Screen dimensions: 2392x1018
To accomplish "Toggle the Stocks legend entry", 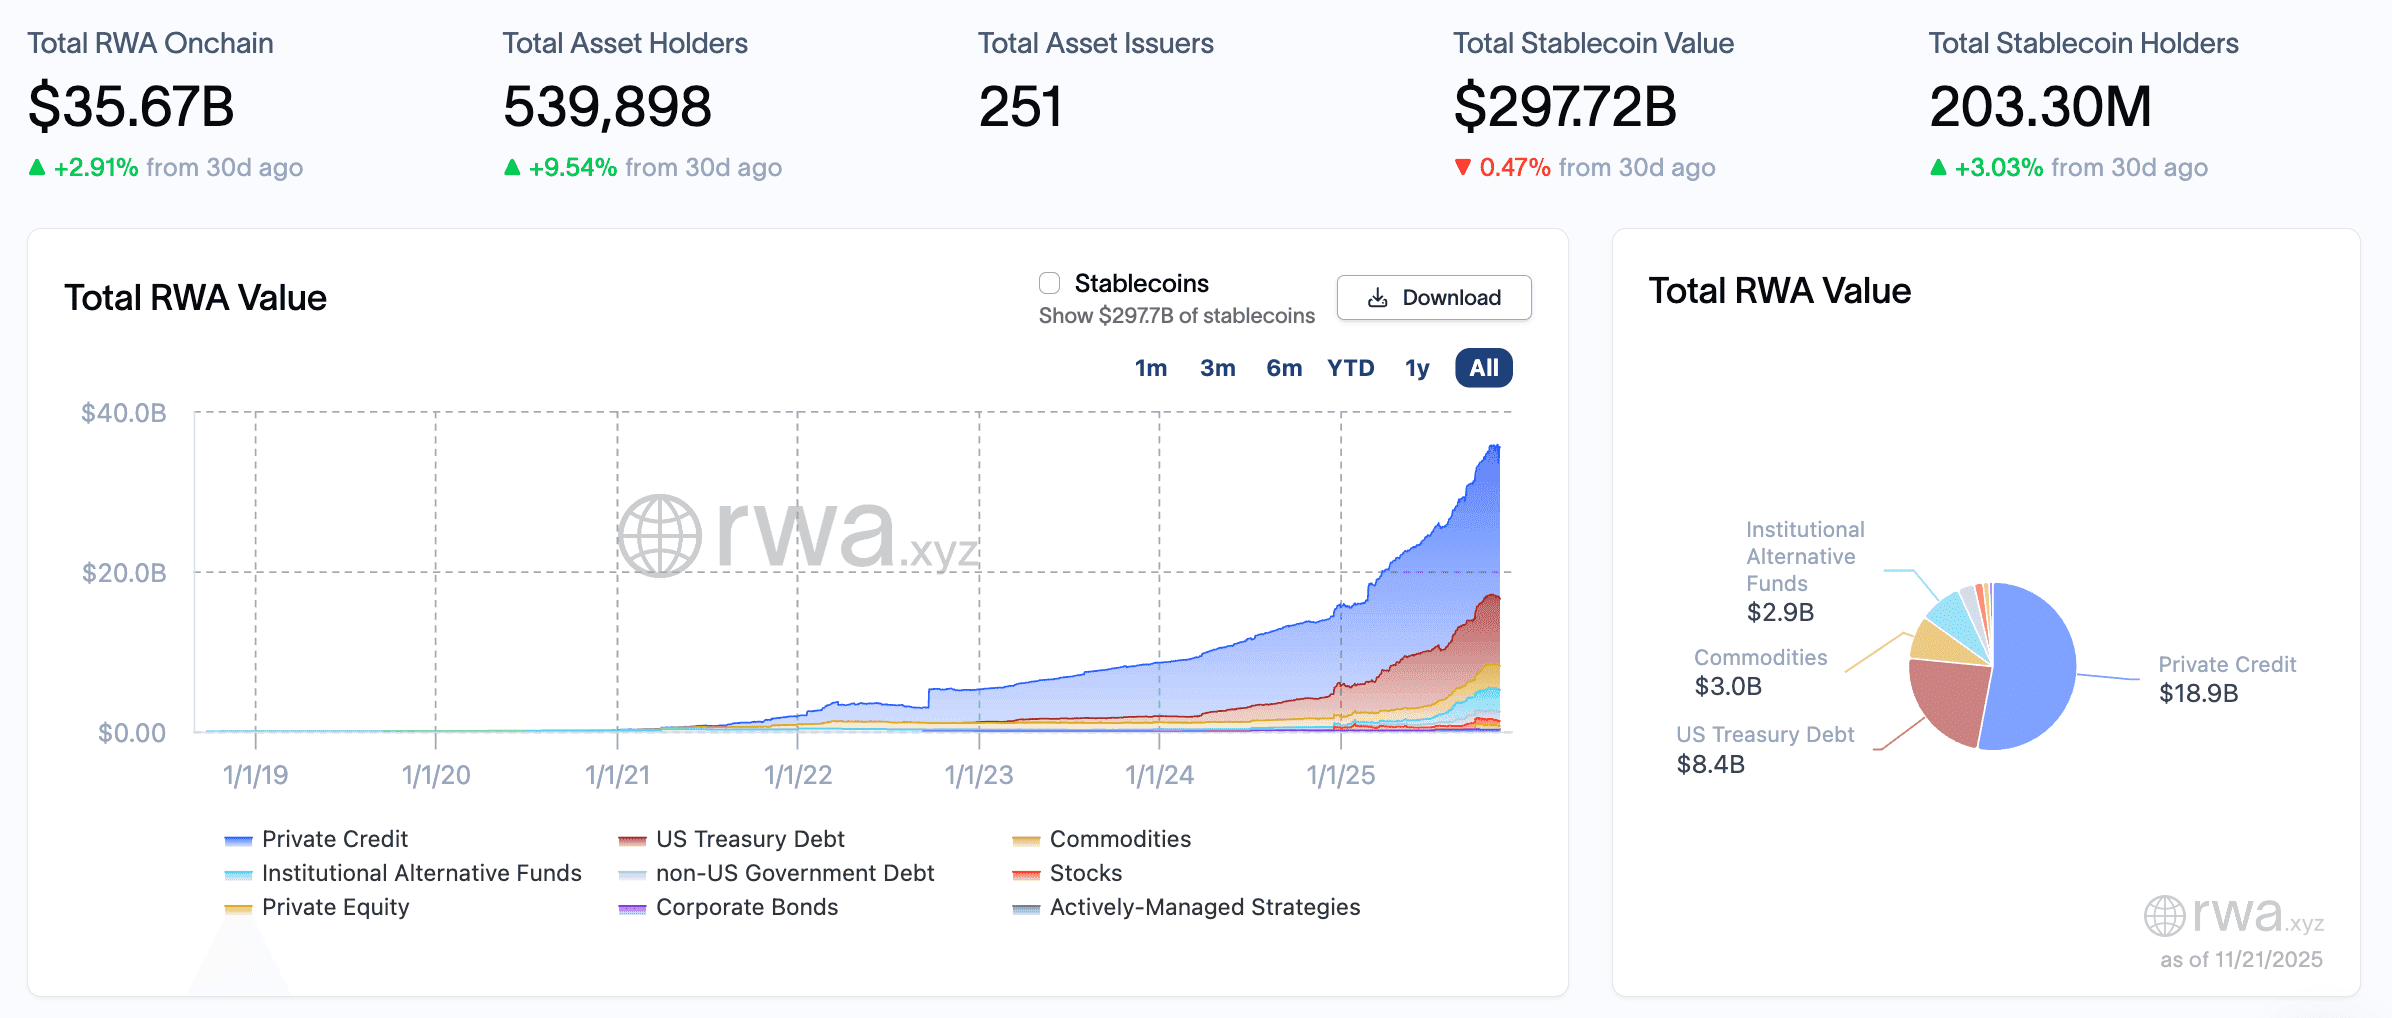I will tap(1026, 874).
